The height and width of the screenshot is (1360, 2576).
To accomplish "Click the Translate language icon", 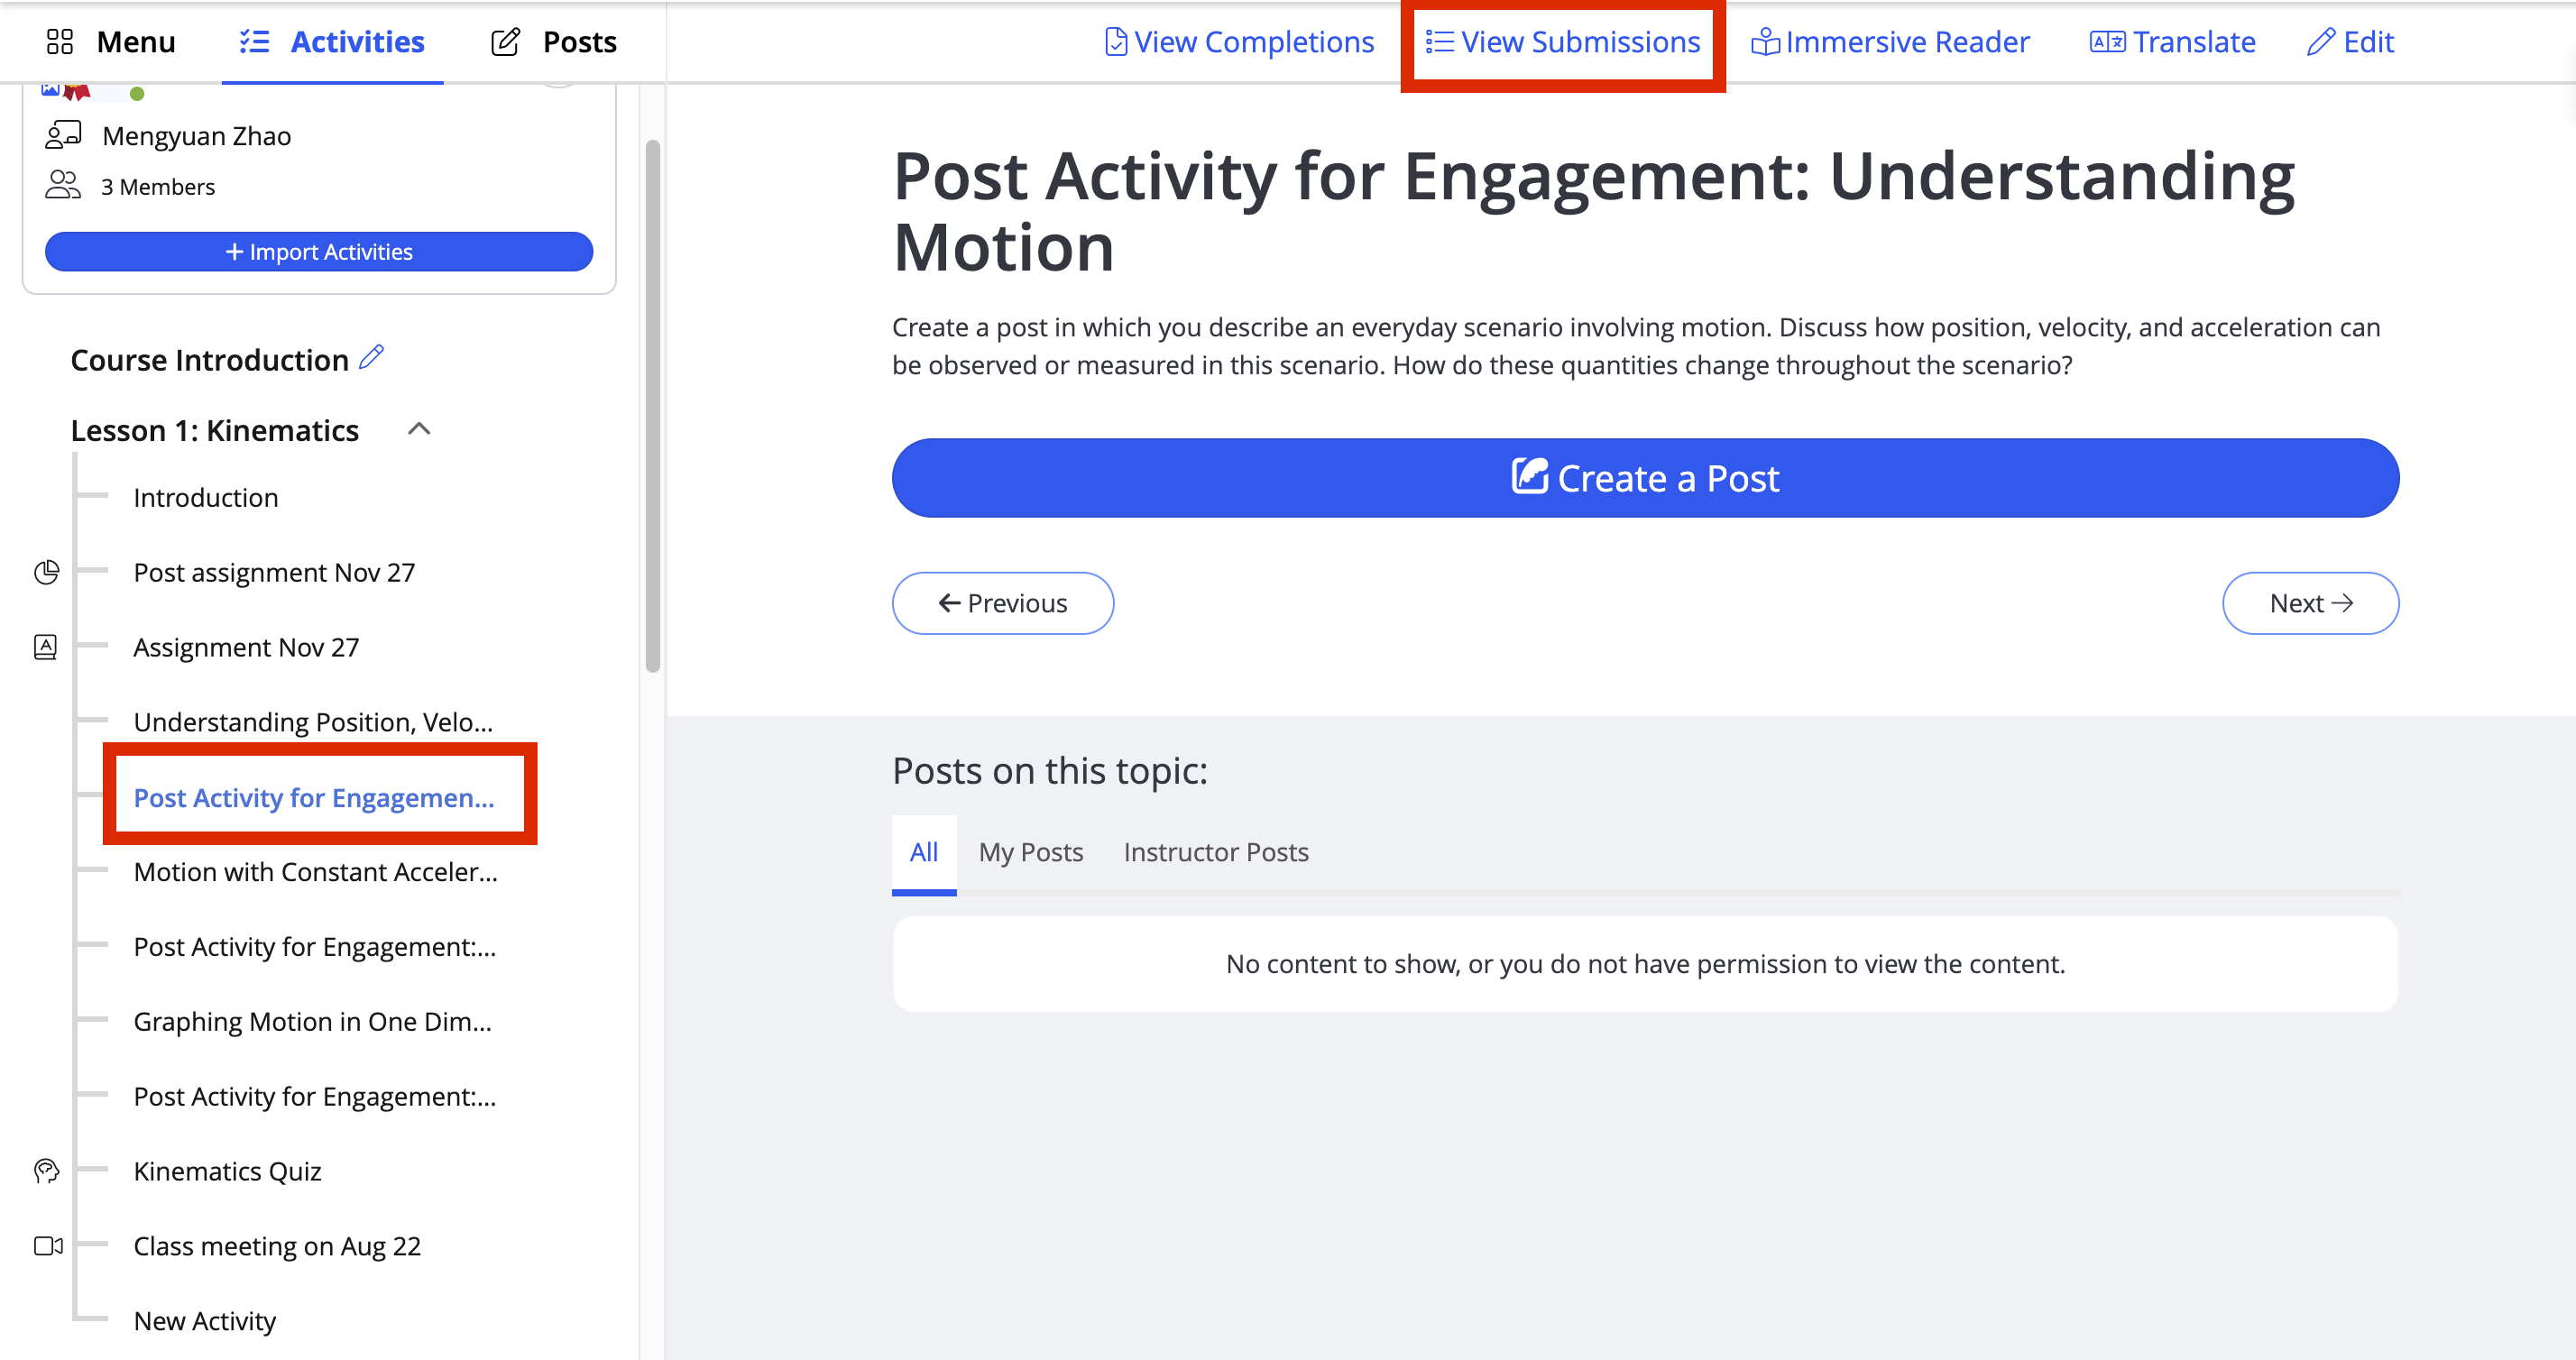I will tap(2107, 42).
